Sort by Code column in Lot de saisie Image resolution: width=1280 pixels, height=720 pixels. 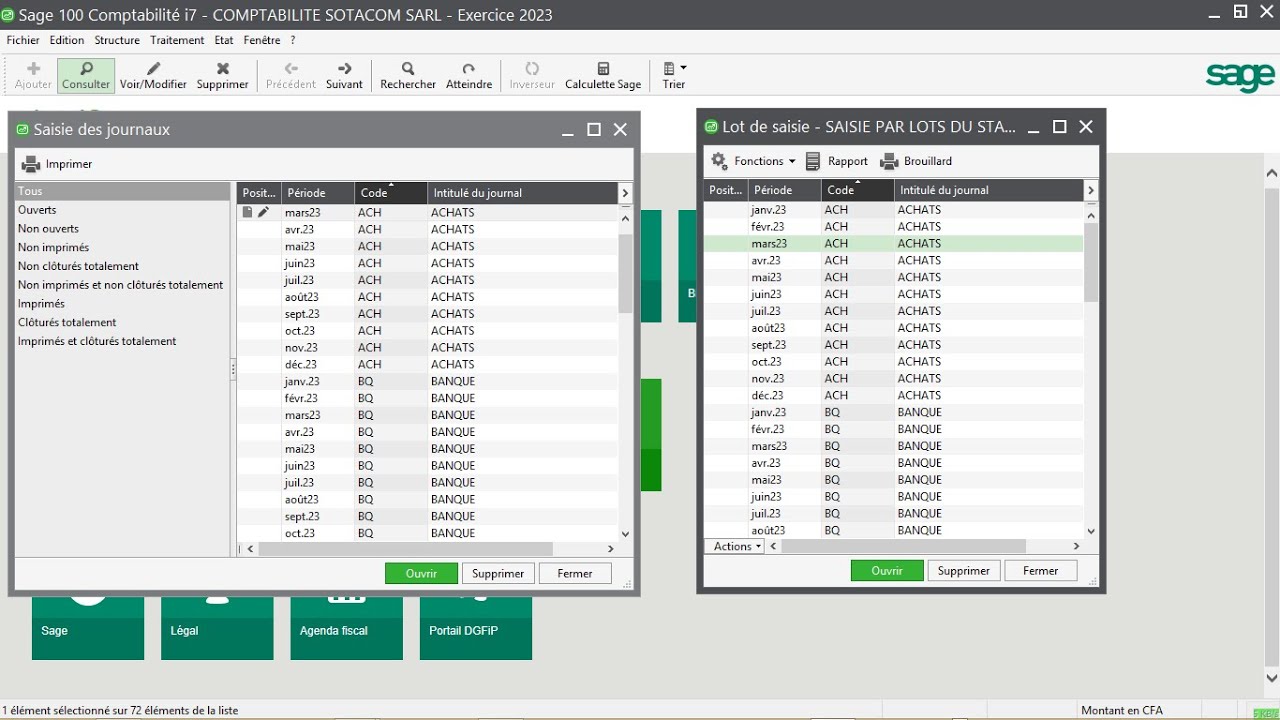click(858, 190)
